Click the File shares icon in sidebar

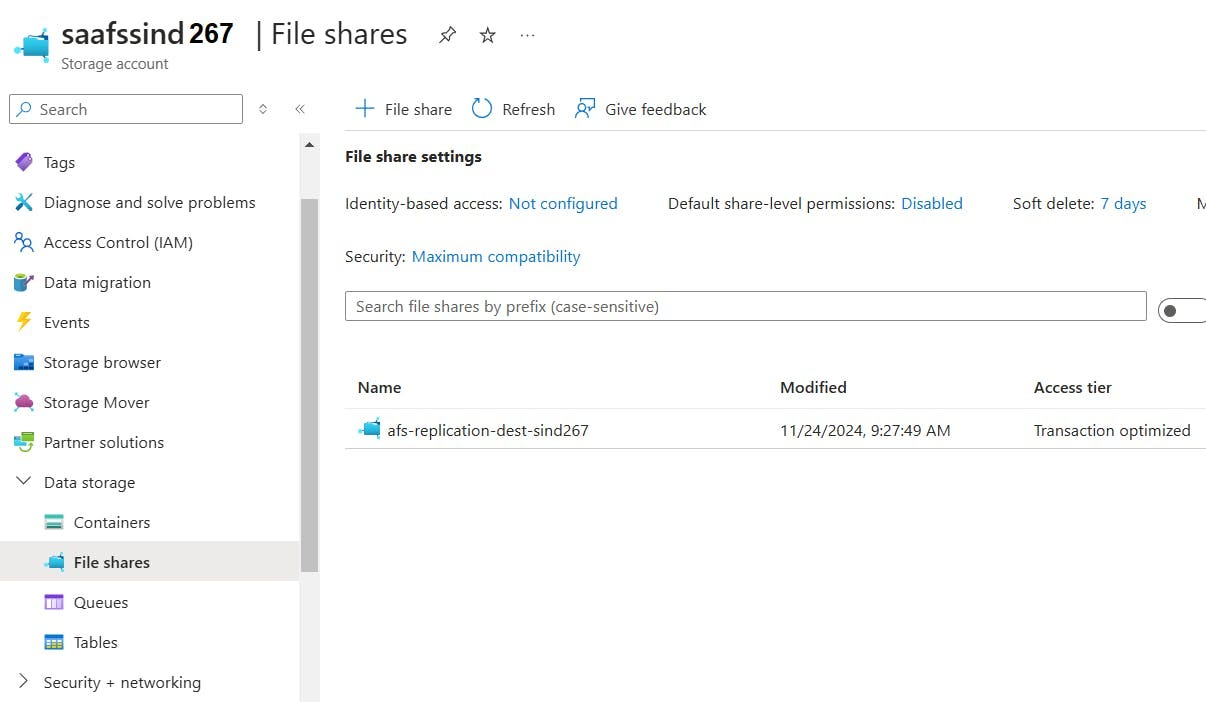[x=54, y=562]
